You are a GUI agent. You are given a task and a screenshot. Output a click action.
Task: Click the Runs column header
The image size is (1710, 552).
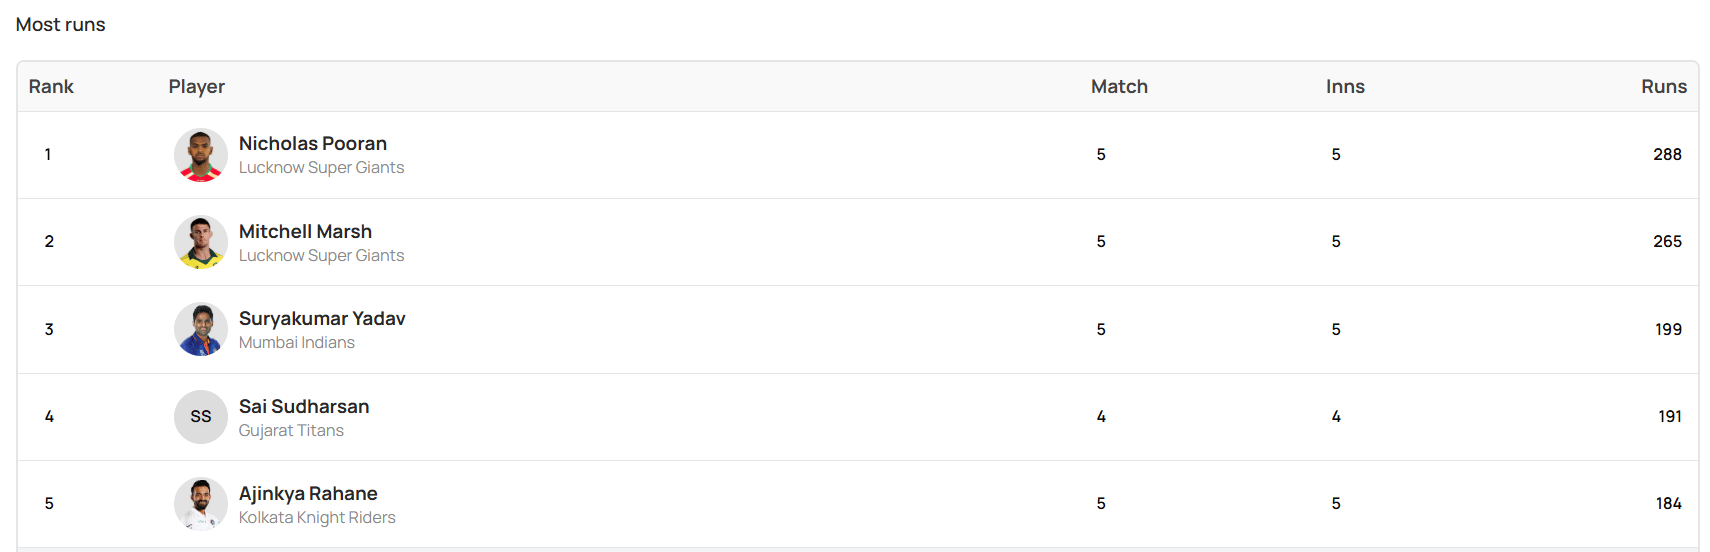pos(1663,87)
